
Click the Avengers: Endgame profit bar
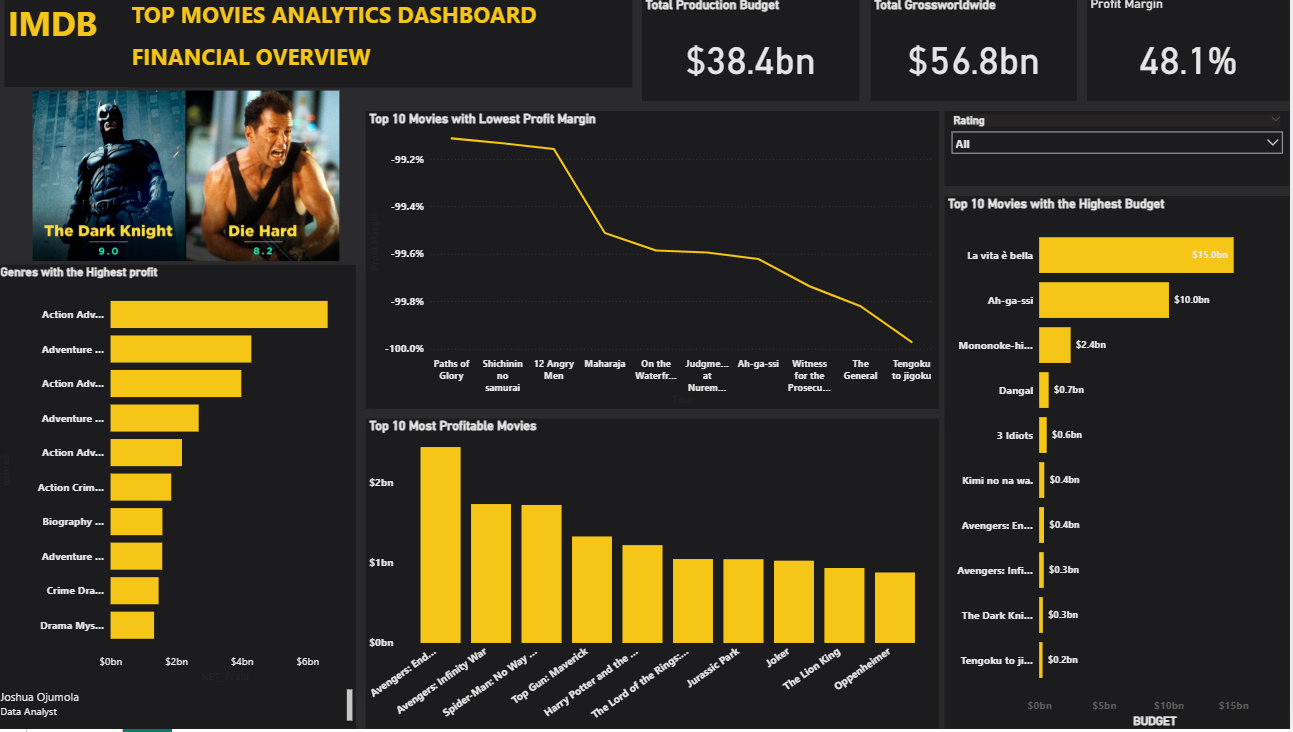pos(442,545)
